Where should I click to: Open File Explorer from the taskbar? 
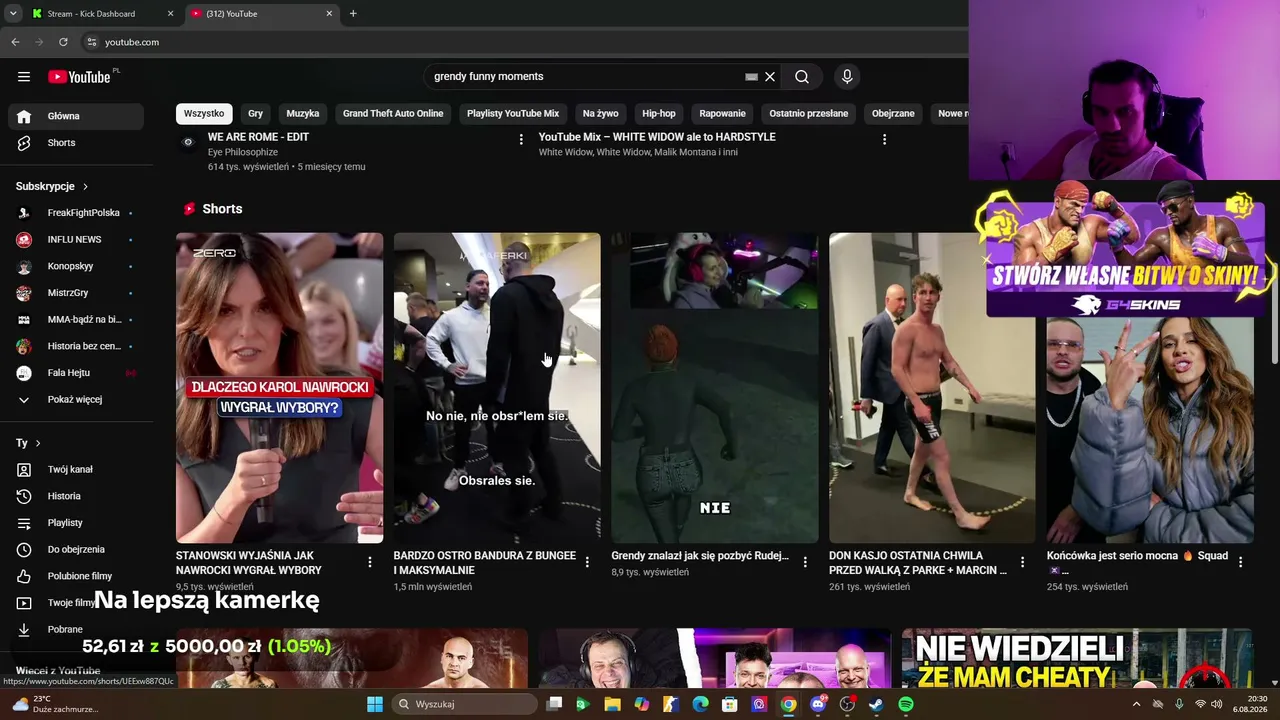[x=612, y=704]
